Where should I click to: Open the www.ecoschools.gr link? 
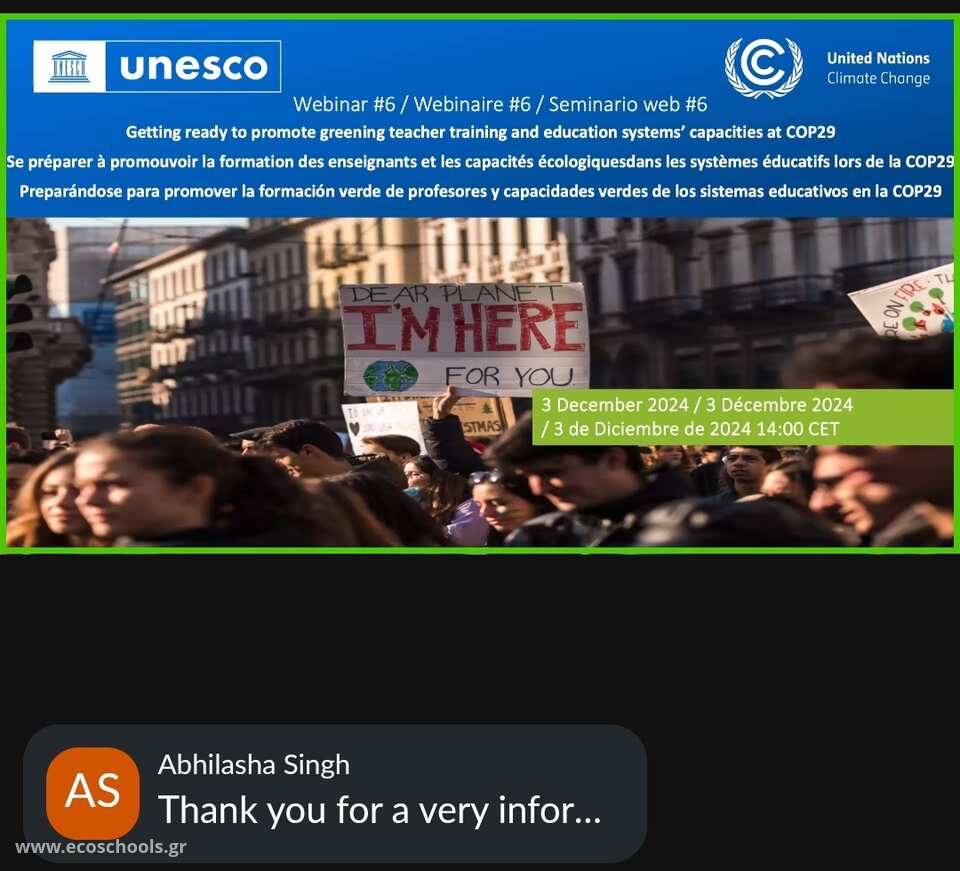point(101,847)
